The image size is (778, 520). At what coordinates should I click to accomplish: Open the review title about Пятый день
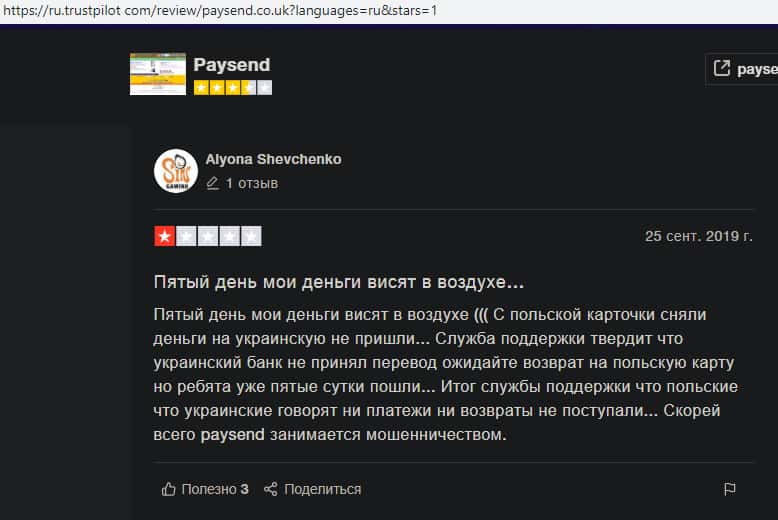coord(339,281)
